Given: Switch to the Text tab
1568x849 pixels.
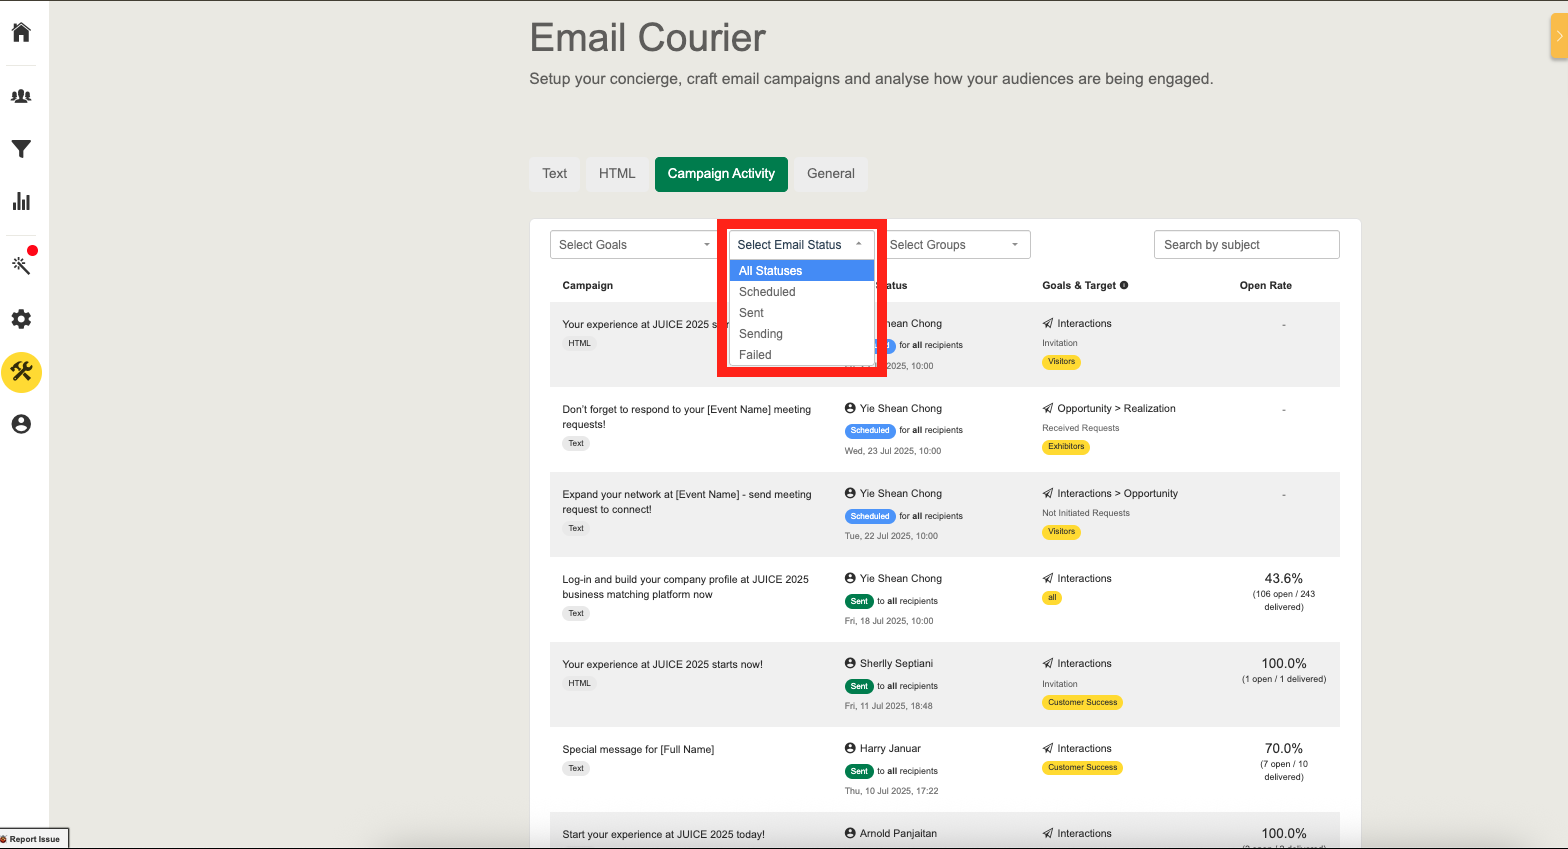Looking at the screenshot, I should 555,174.
